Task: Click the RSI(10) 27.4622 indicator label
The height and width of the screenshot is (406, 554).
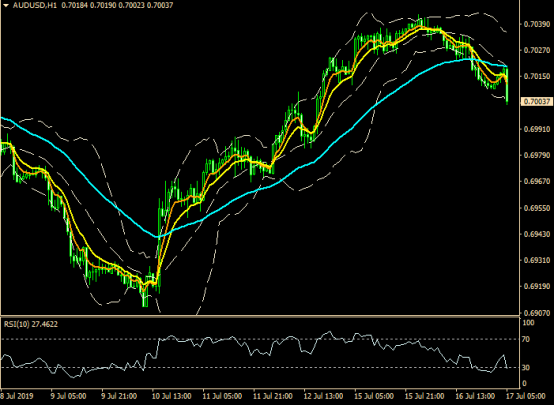Action: click(31, 324)
